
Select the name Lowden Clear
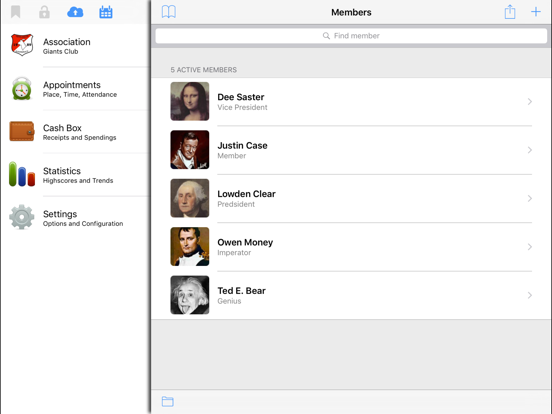(246, 194)
